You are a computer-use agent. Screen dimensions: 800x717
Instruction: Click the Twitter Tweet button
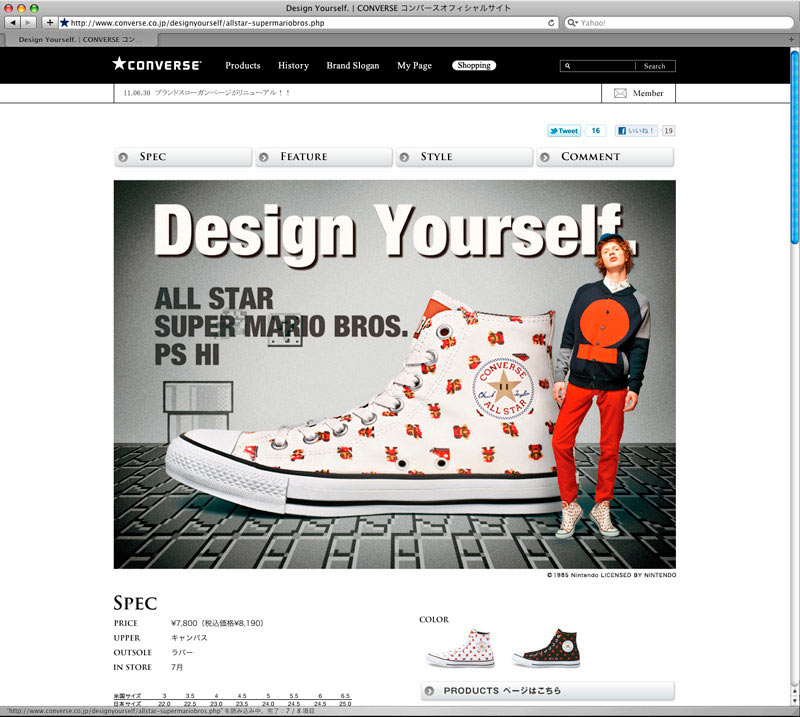point(564,131)
